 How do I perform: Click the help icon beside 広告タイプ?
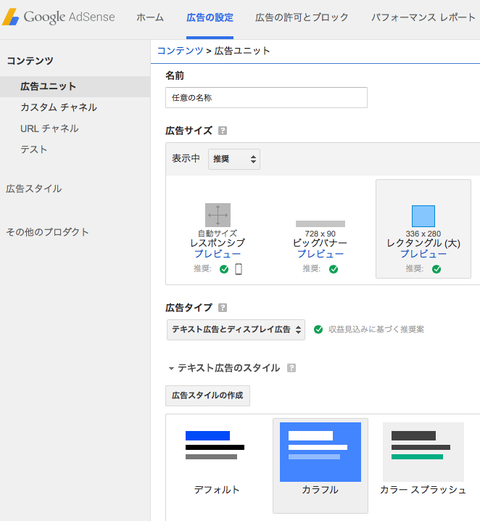coord(222,308)
